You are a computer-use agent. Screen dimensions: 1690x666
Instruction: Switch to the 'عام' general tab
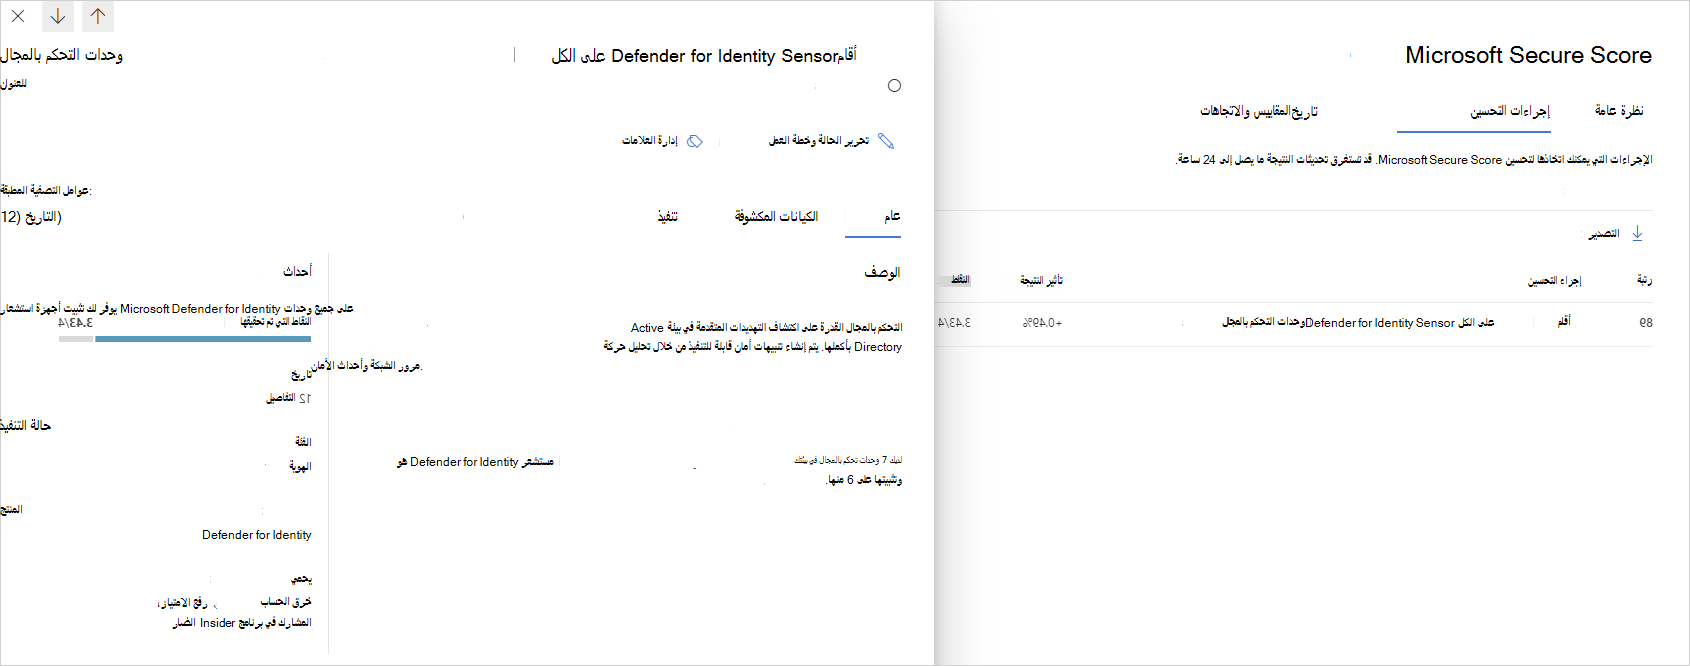click(x=892, y=216)
